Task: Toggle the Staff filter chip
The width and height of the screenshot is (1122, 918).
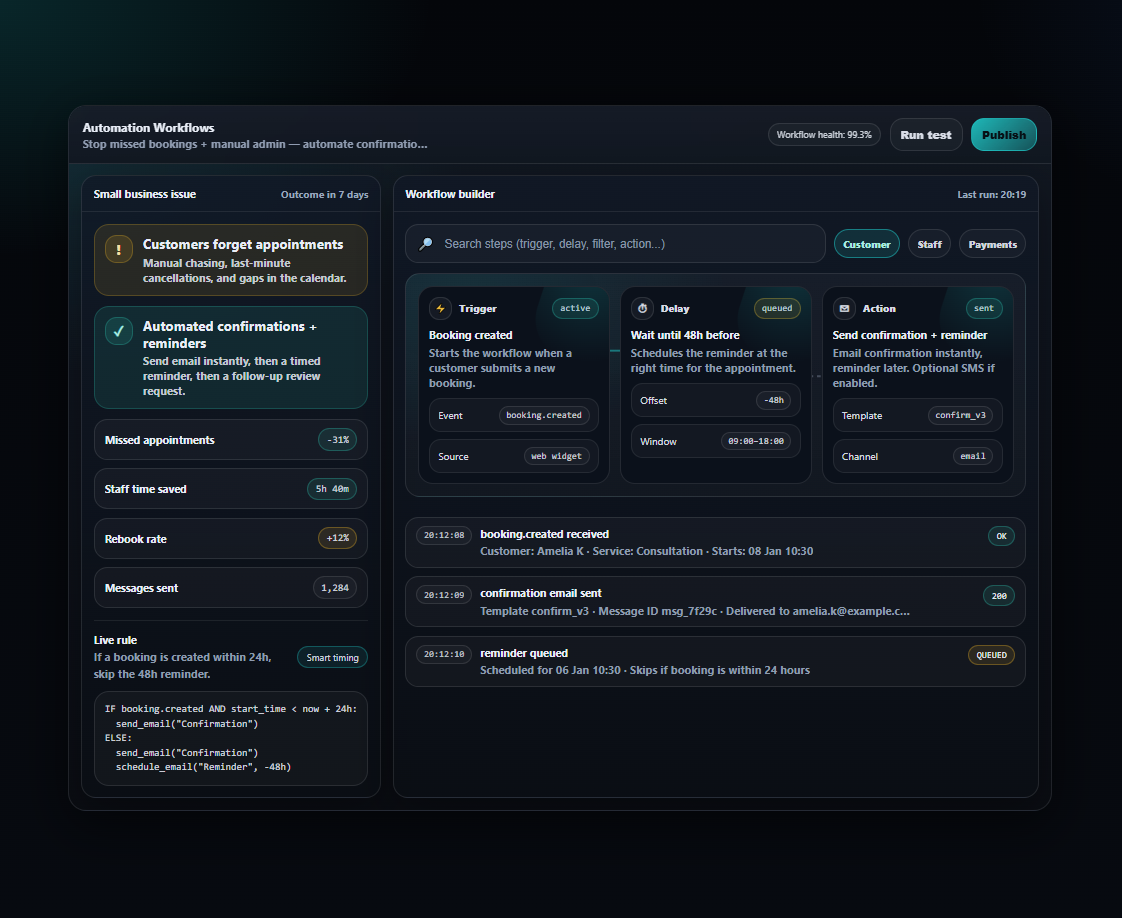Action: (929, 244)
